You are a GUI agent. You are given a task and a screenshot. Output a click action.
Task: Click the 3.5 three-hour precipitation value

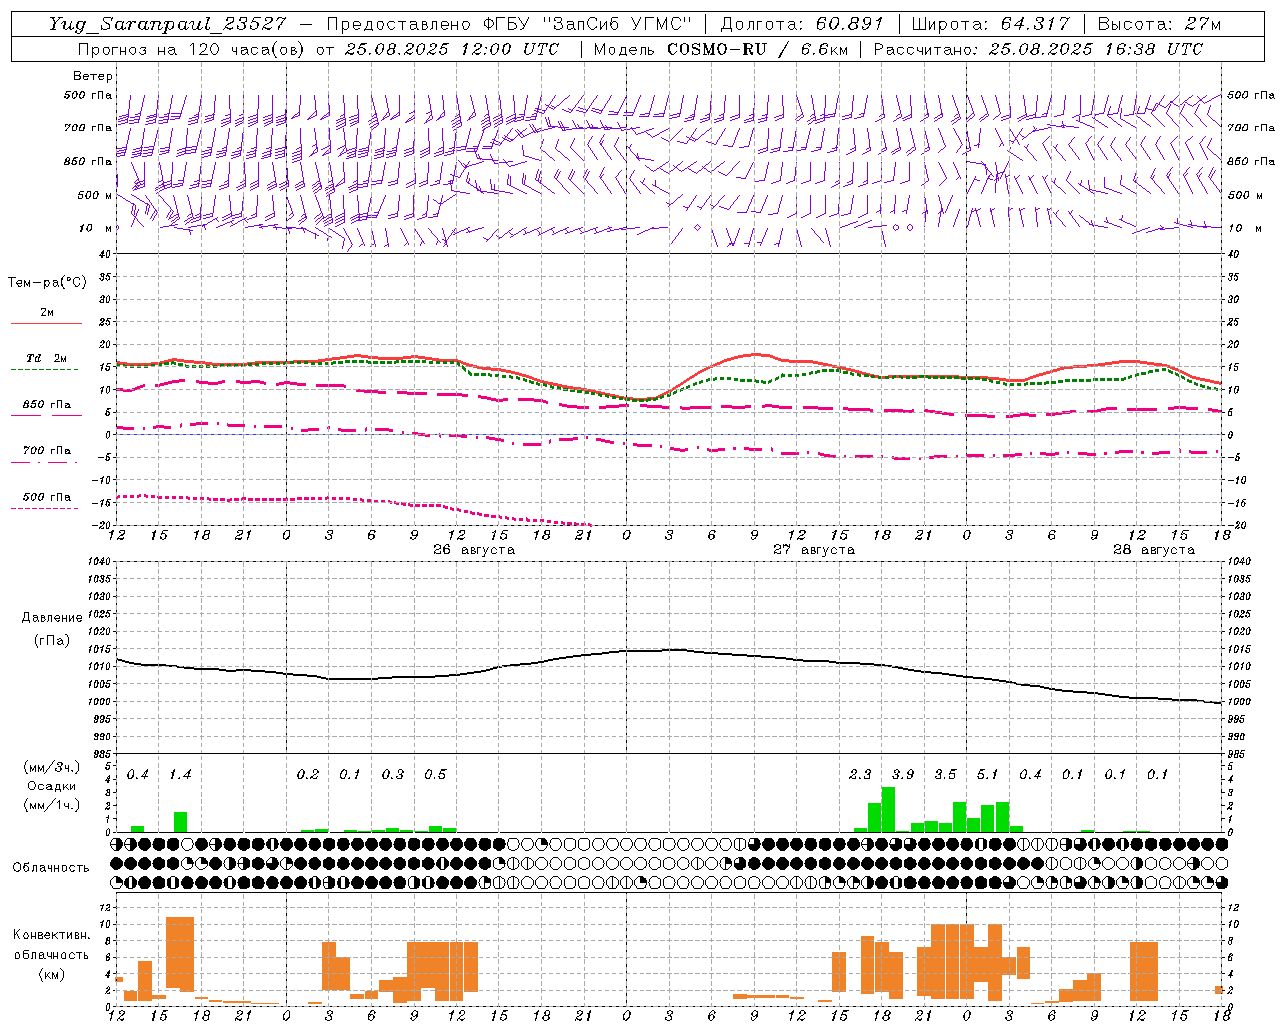945,775
